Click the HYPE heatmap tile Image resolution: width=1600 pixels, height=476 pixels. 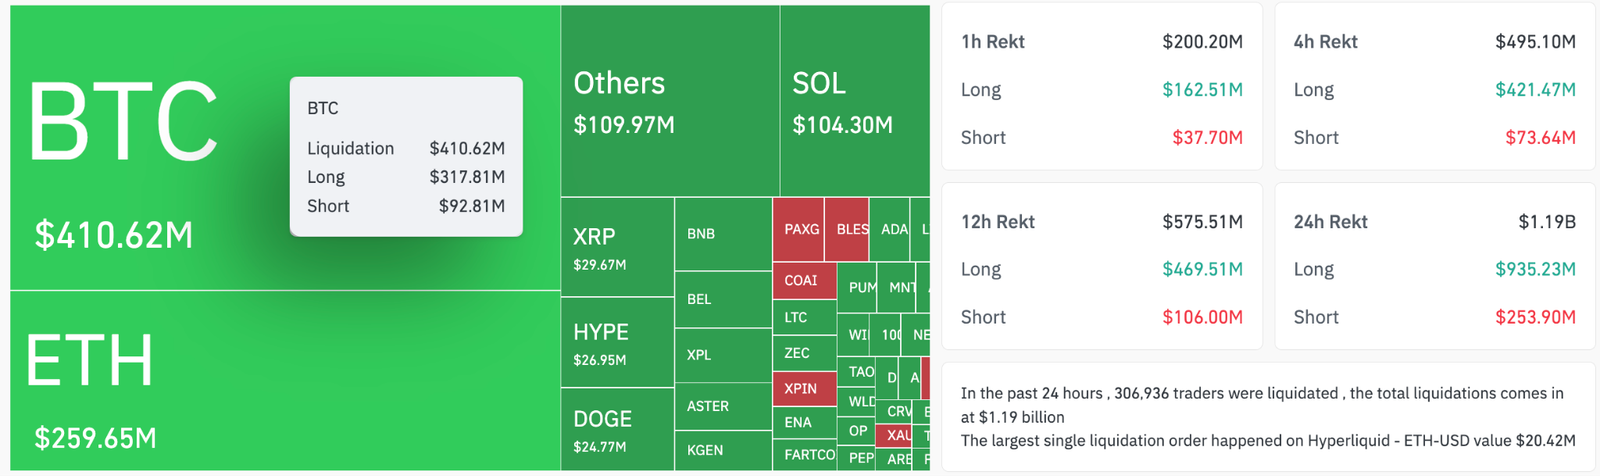617,342
